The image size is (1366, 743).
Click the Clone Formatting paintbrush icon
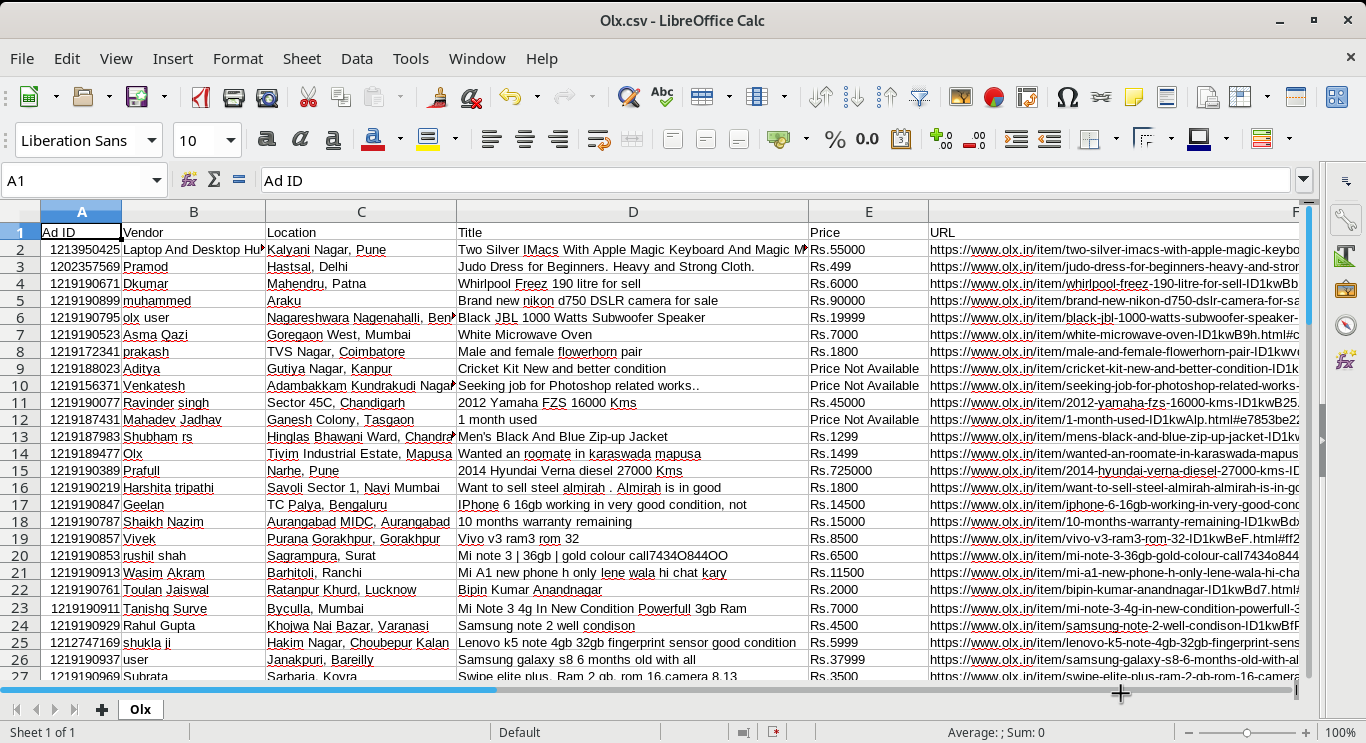[436, 97]
